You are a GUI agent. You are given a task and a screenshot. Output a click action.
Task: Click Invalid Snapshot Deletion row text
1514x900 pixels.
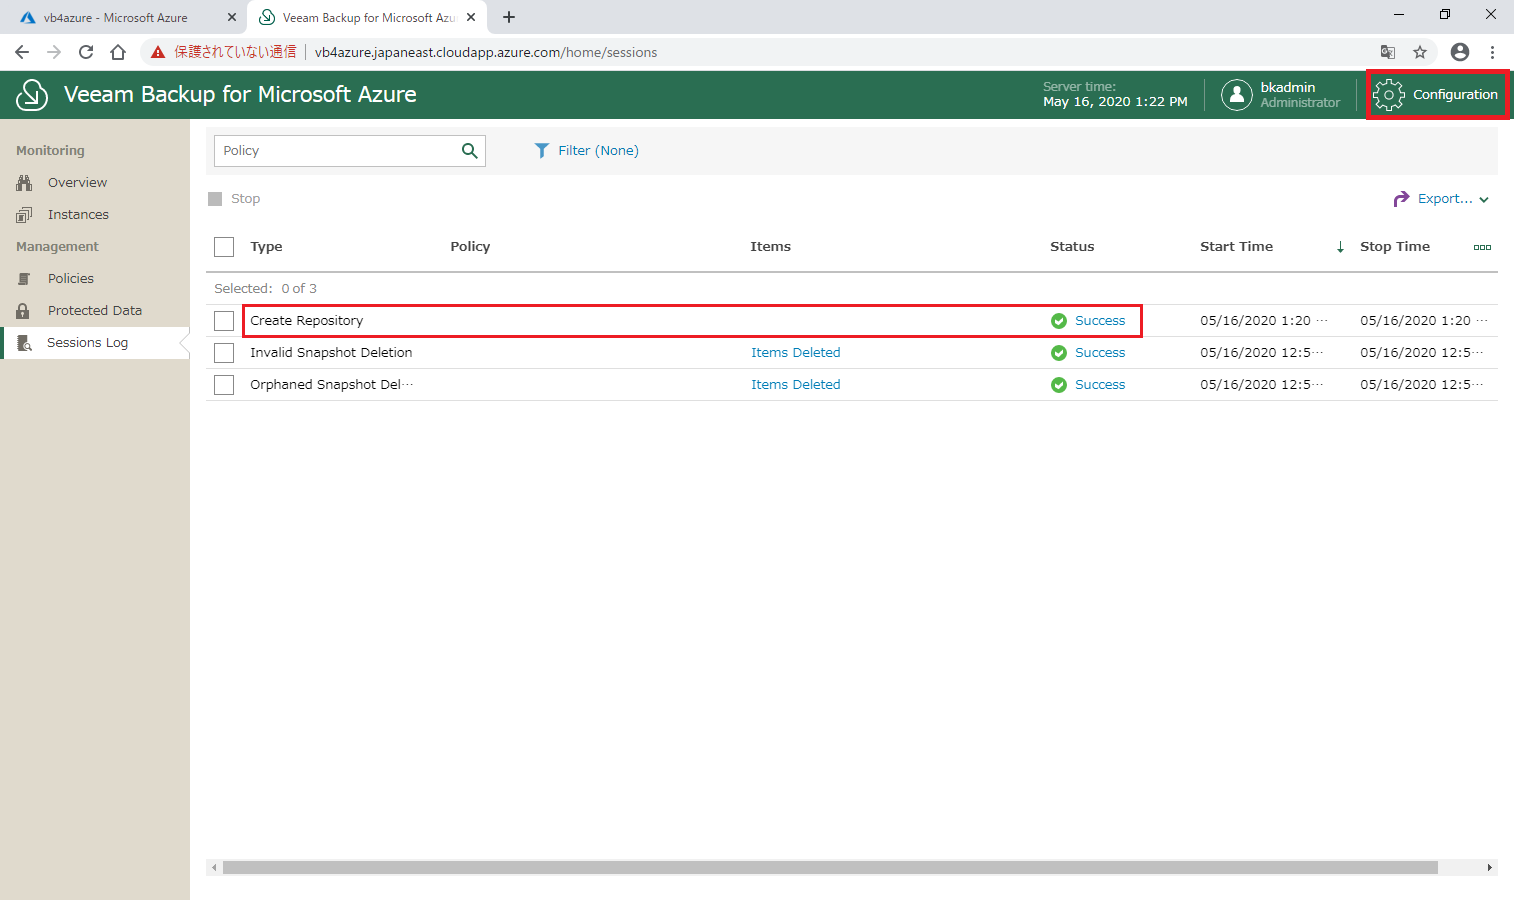(331, 353)
